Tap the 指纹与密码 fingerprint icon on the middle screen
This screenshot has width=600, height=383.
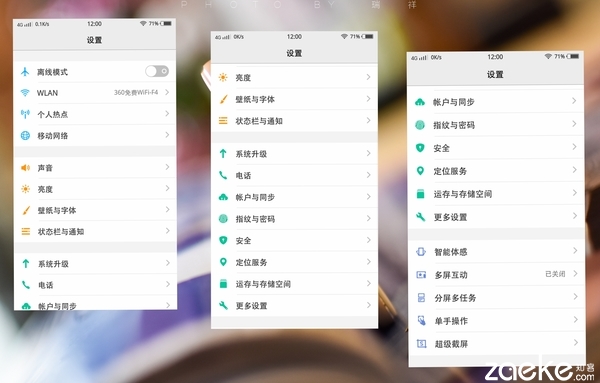(223, 218)
